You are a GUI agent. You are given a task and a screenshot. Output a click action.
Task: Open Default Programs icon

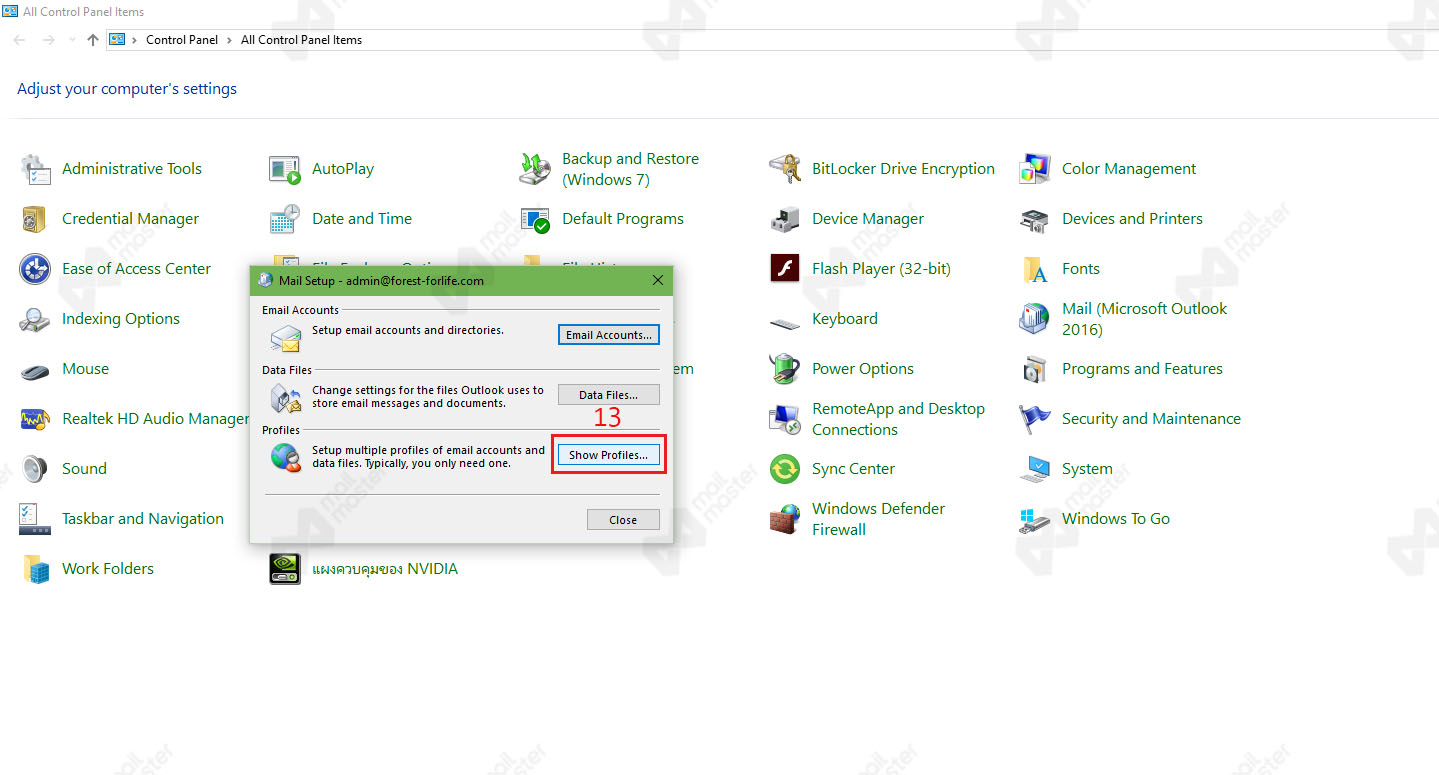click(535, 219)
